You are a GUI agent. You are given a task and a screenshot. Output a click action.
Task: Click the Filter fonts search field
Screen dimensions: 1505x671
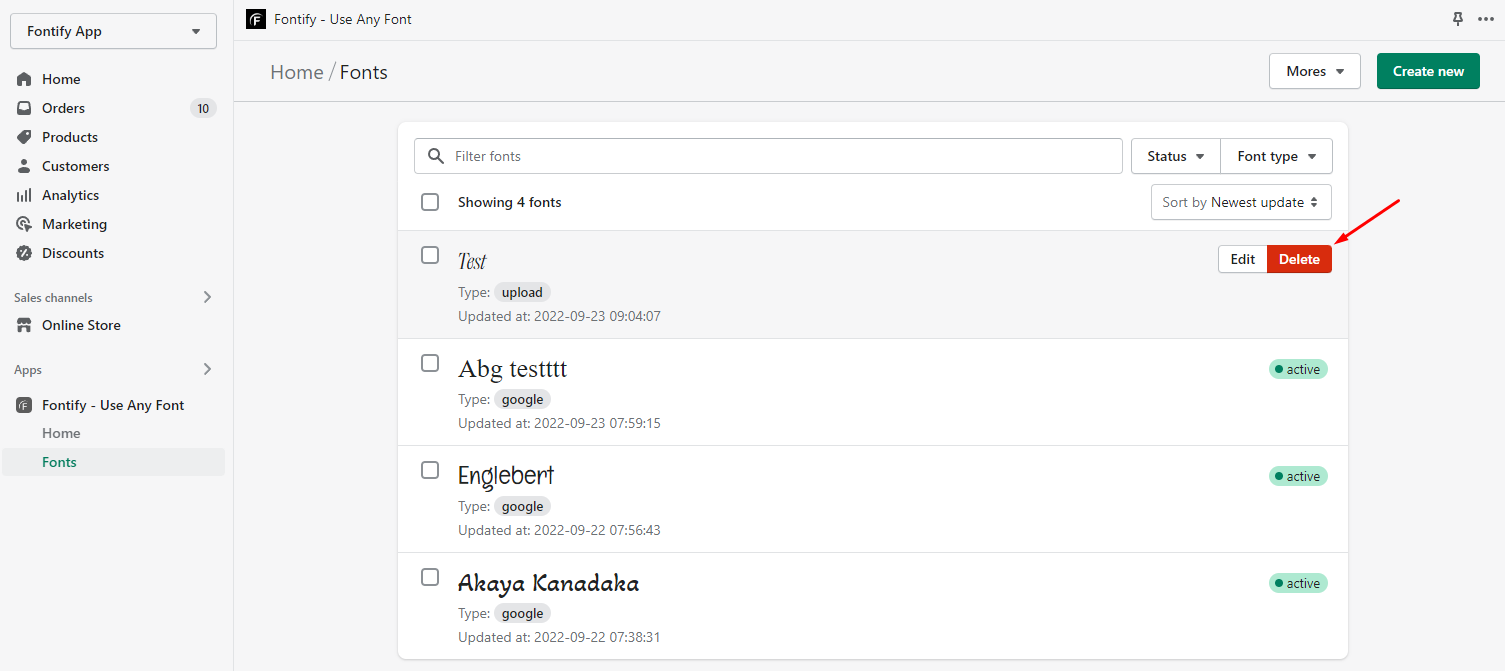pos(768,156)
